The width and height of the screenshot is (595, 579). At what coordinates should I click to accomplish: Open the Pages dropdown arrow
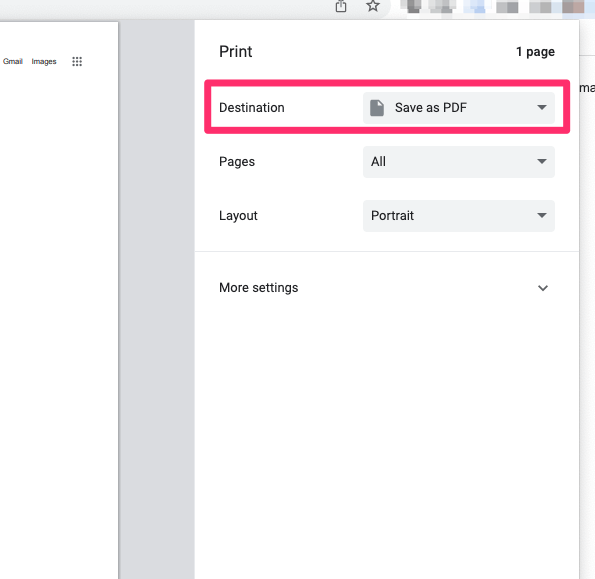coord(542,161)
